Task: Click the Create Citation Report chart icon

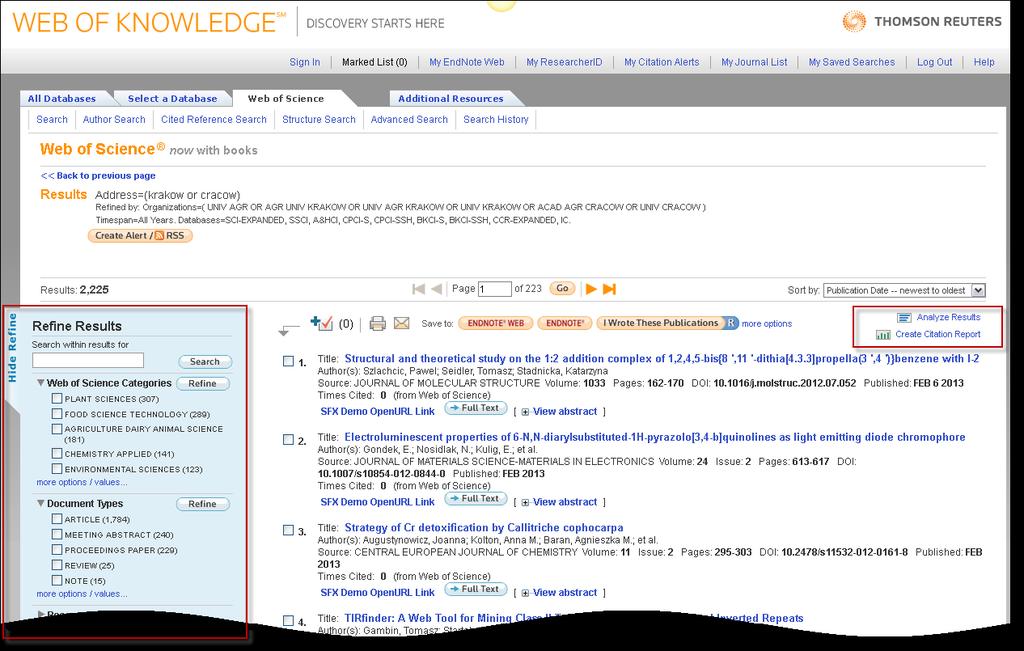Action: [883, 334]
